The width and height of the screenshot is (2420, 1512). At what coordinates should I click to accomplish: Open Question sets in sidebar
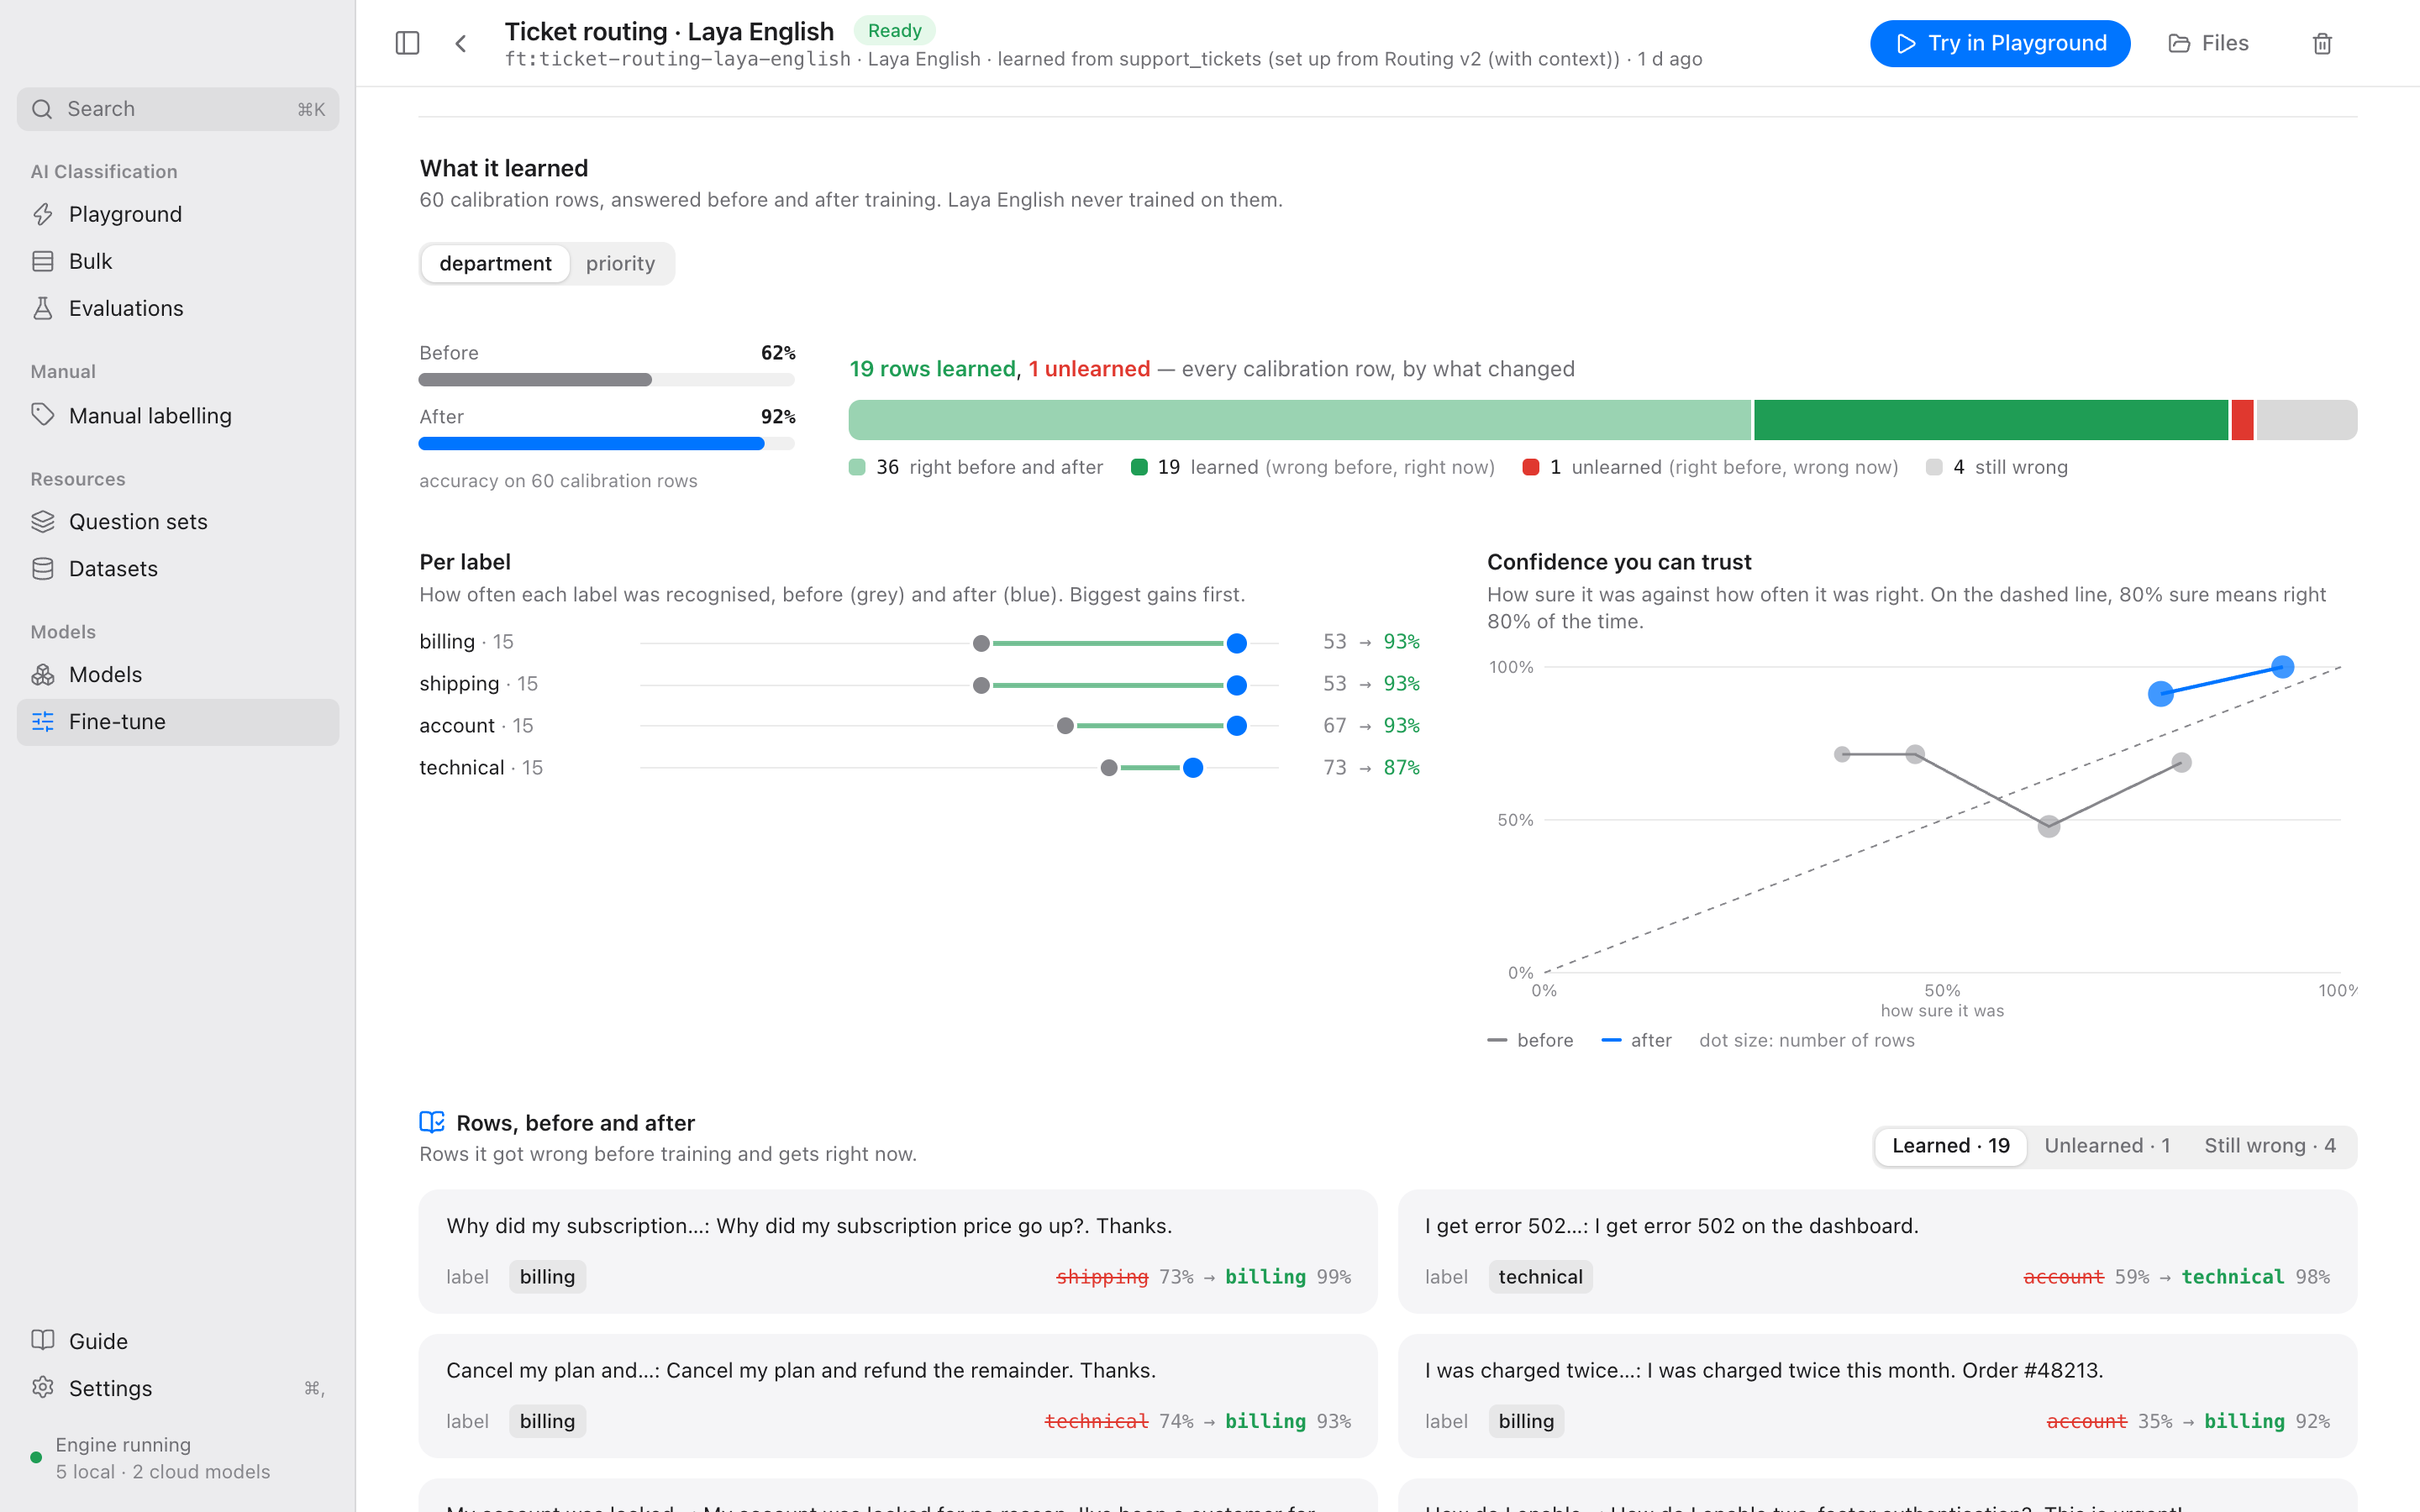[x=178, y=521]
